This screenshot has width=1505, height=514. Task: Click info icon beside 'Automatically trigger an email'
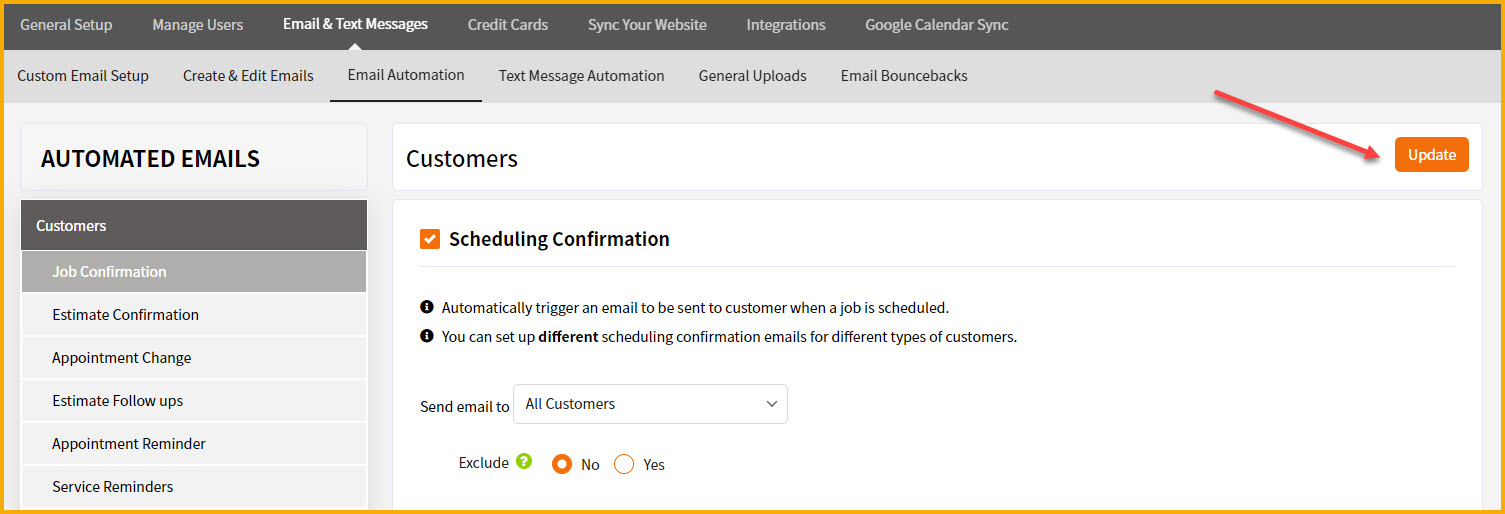[x=427, y=307]
